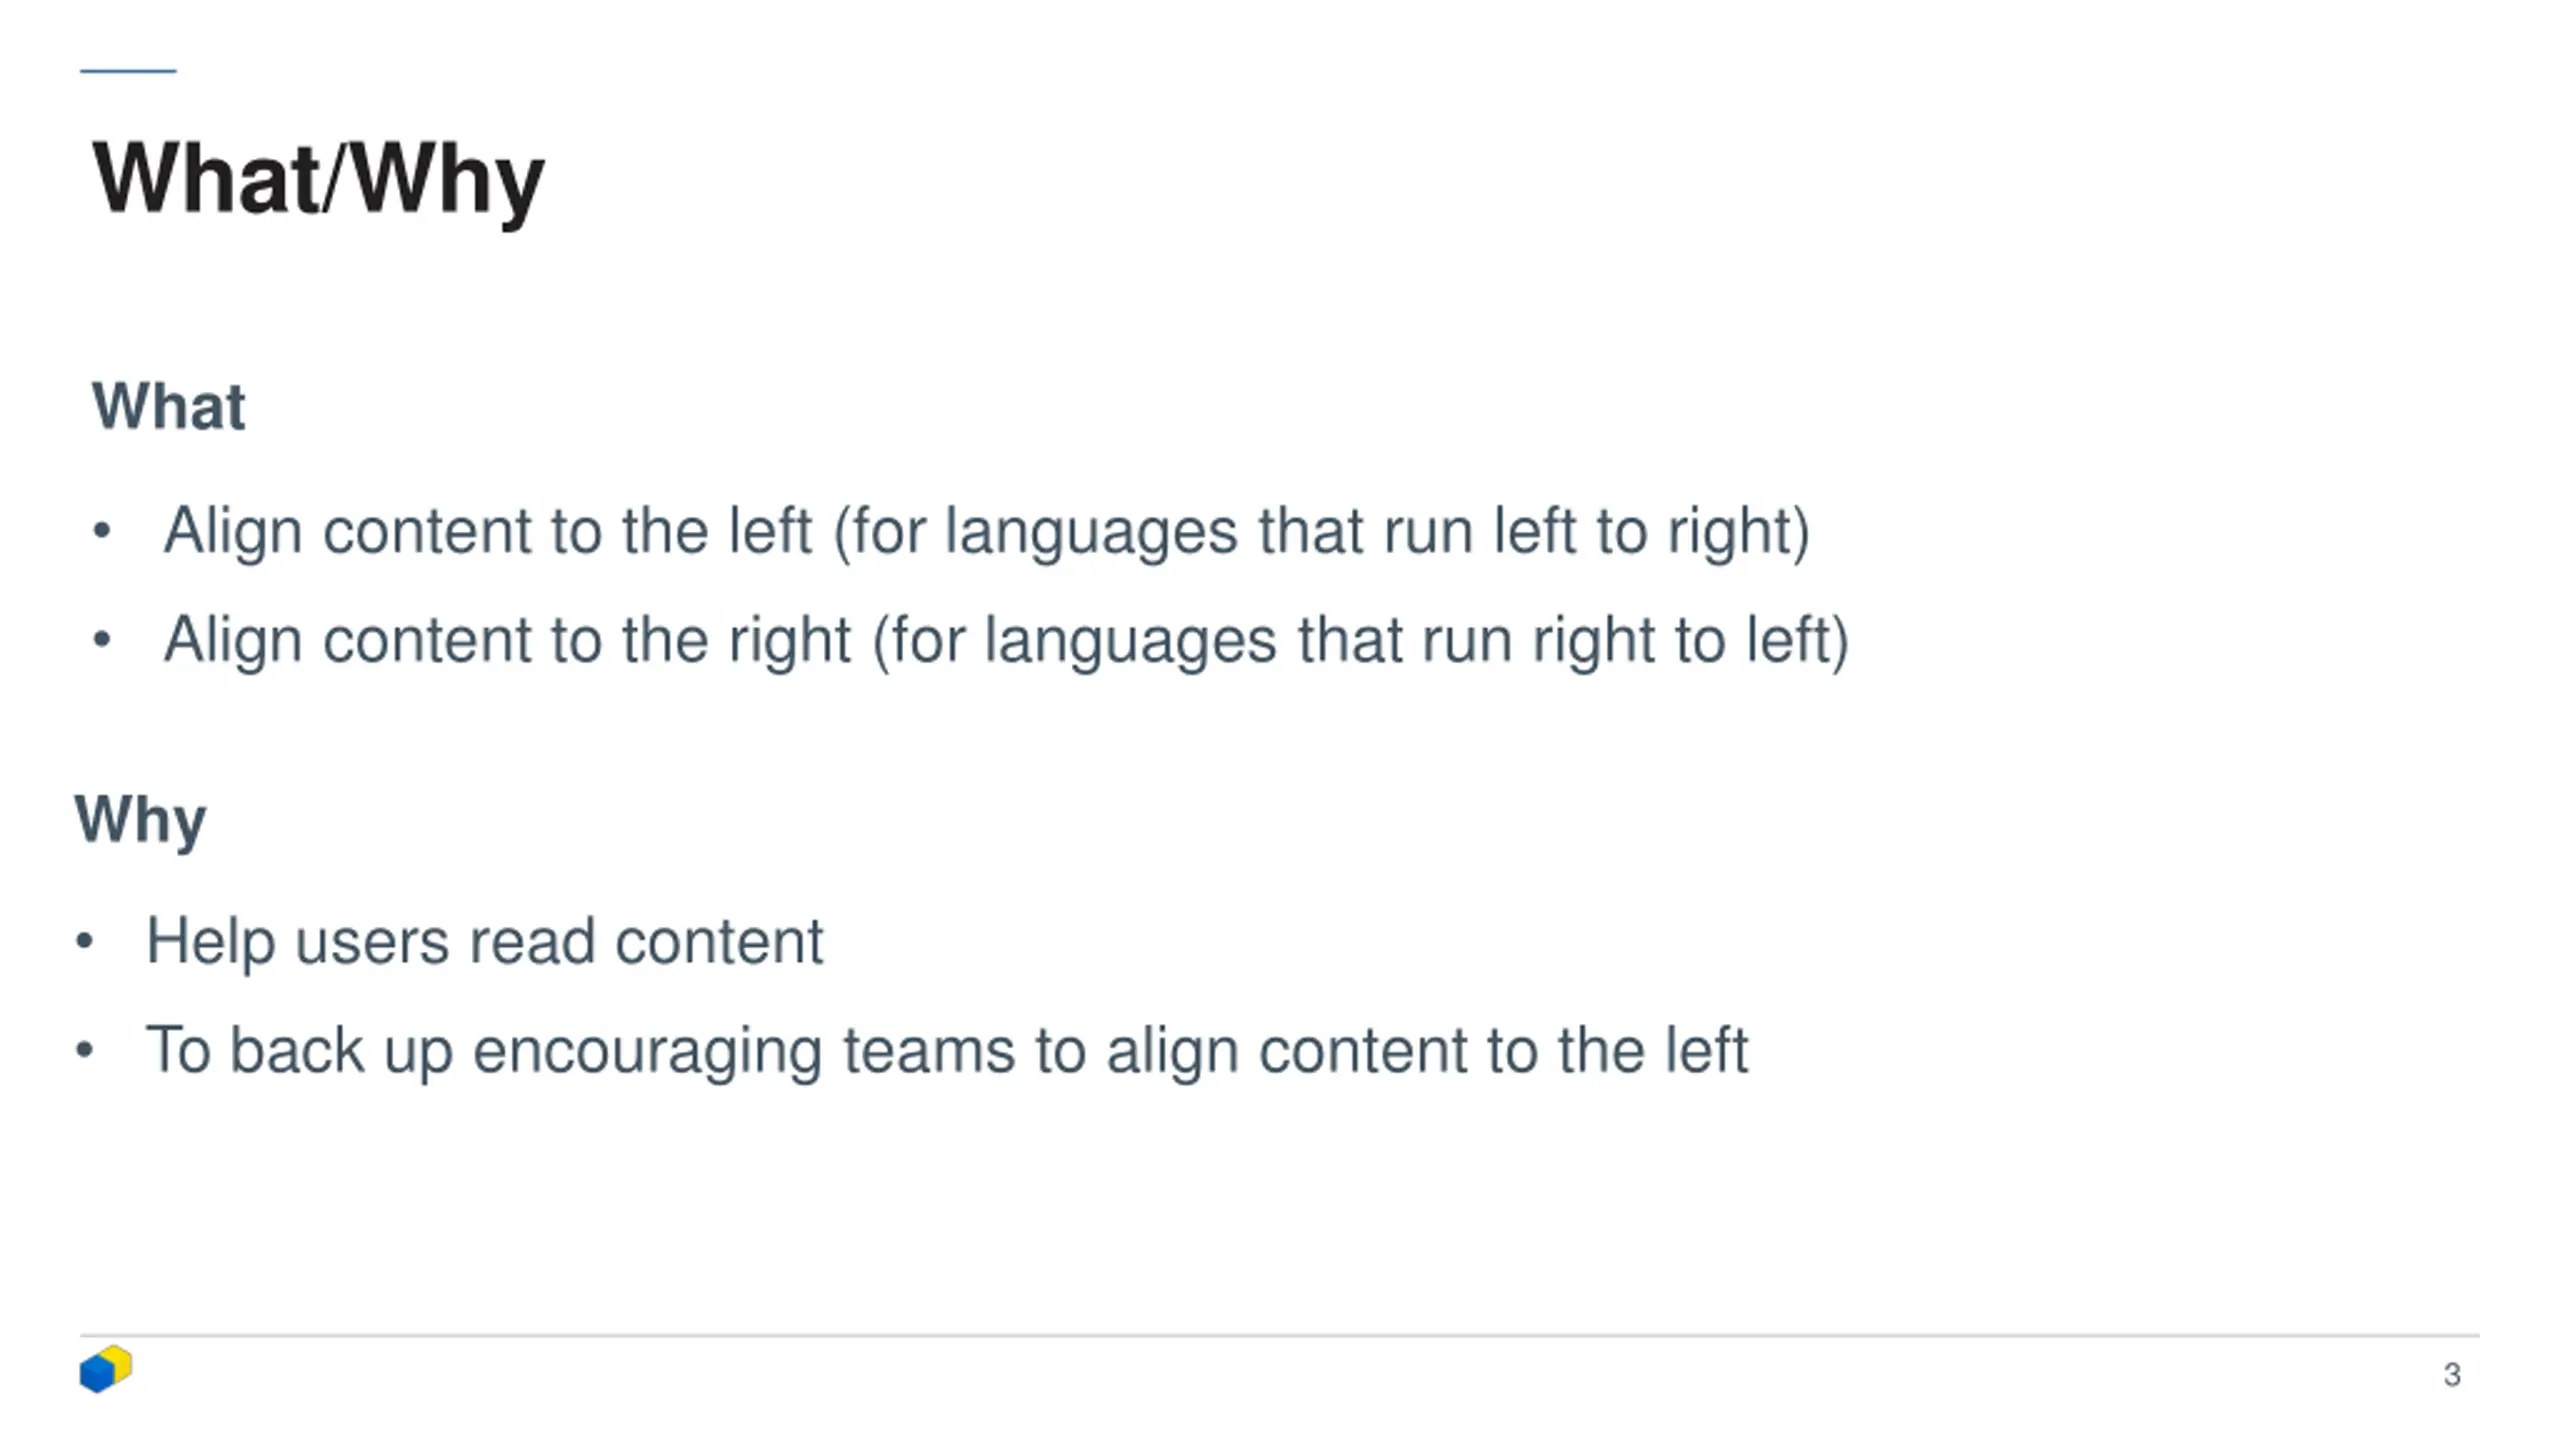Click the word "users" in the Why section
The image size is (2560, 1440).
371,943
